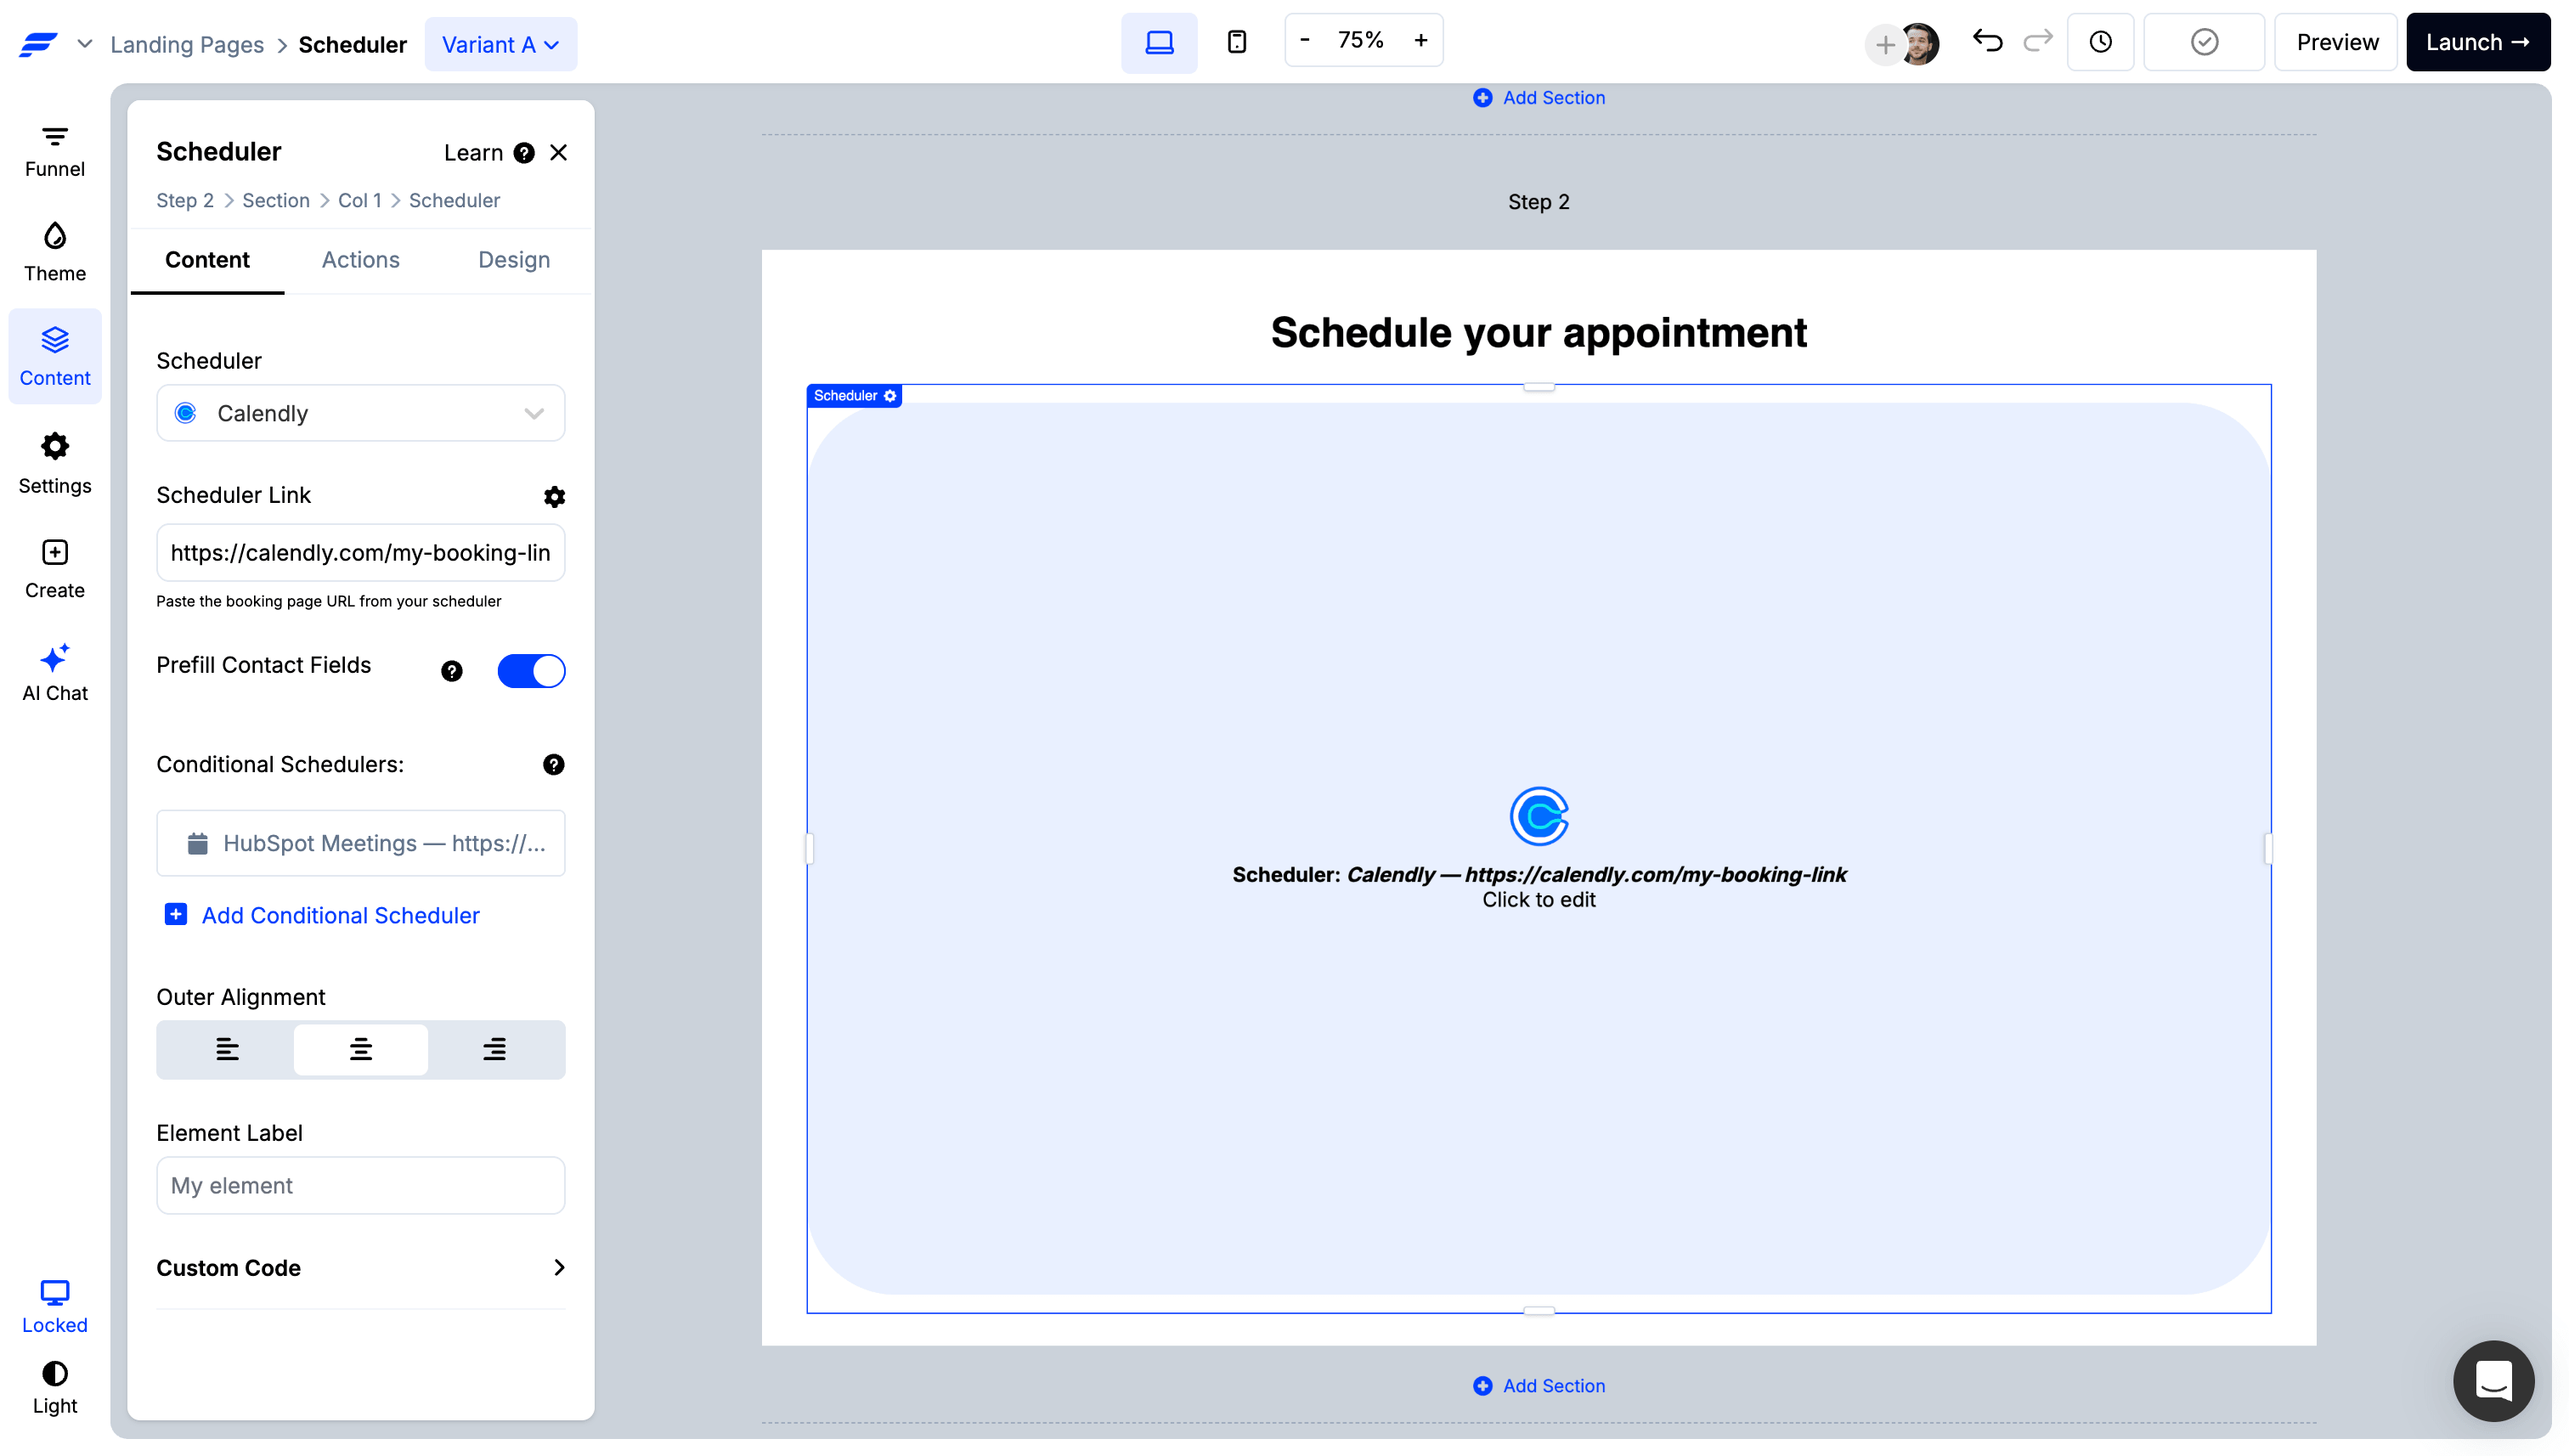Open the Variant A dropdown

point(500,44)
